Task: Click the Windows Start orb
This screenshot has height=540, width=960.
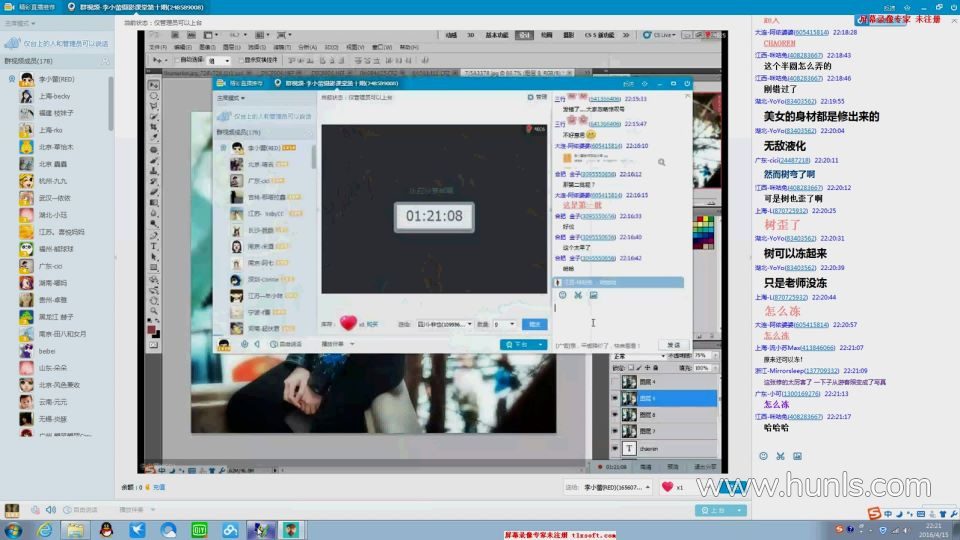Action: click(13, 530)
